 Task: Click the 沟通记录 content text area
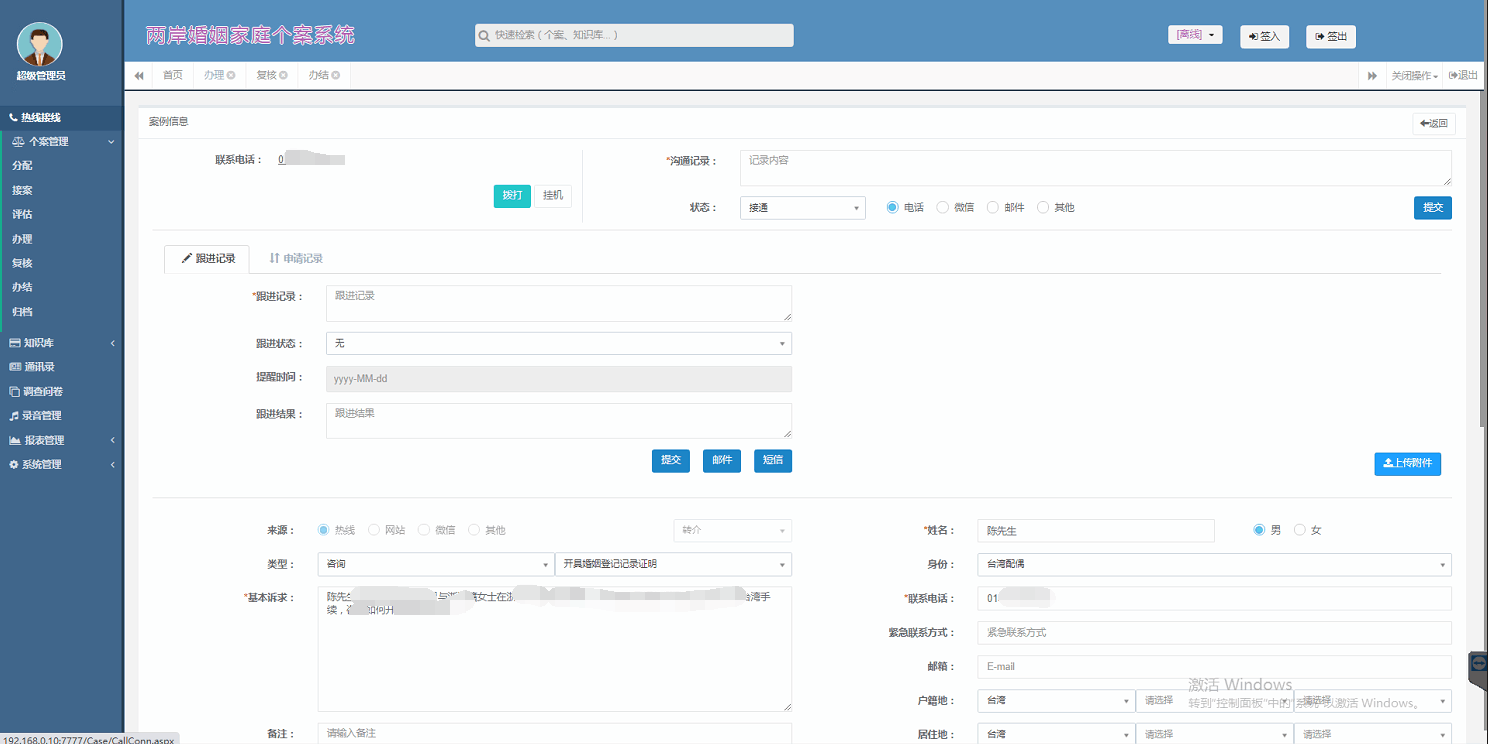pyautogui.click(x=1095, y=168)
